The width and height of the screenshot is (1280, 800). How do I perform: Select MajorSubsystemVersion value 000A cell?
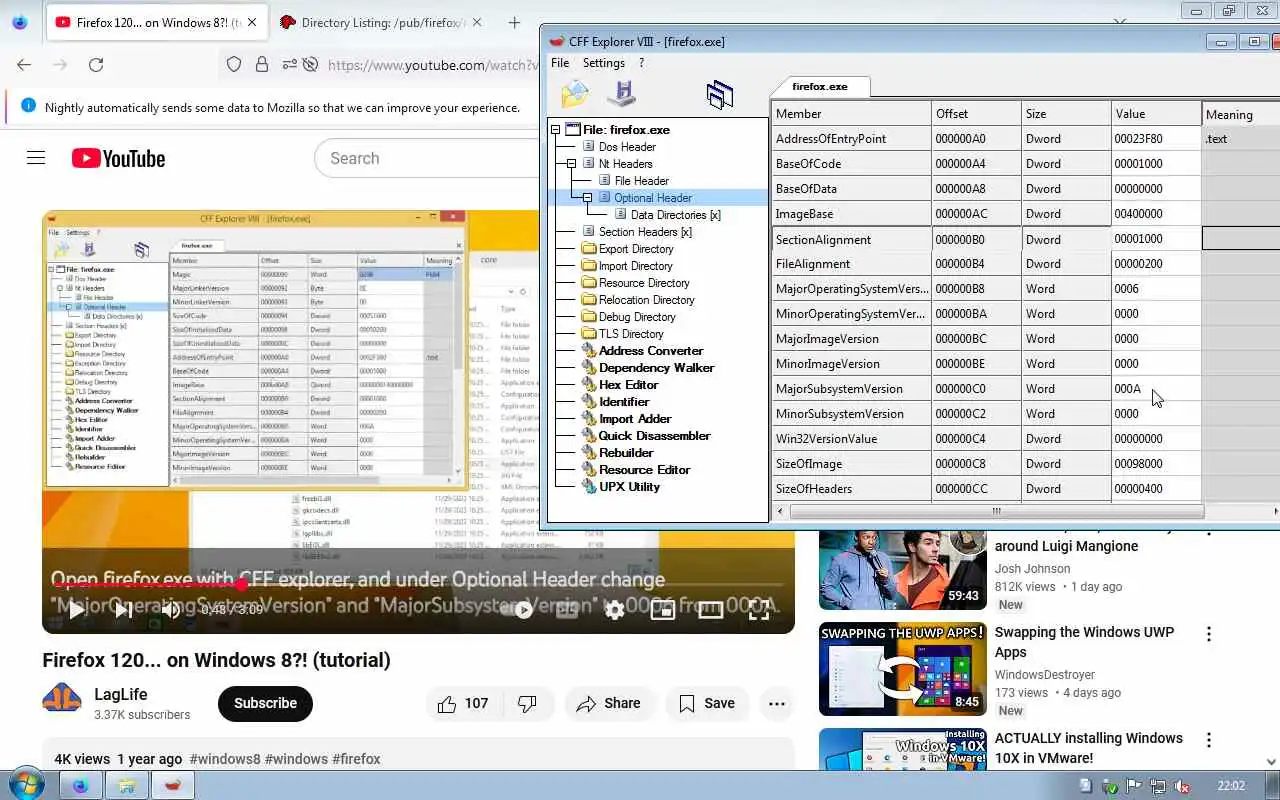click(x=1156, y=389)
